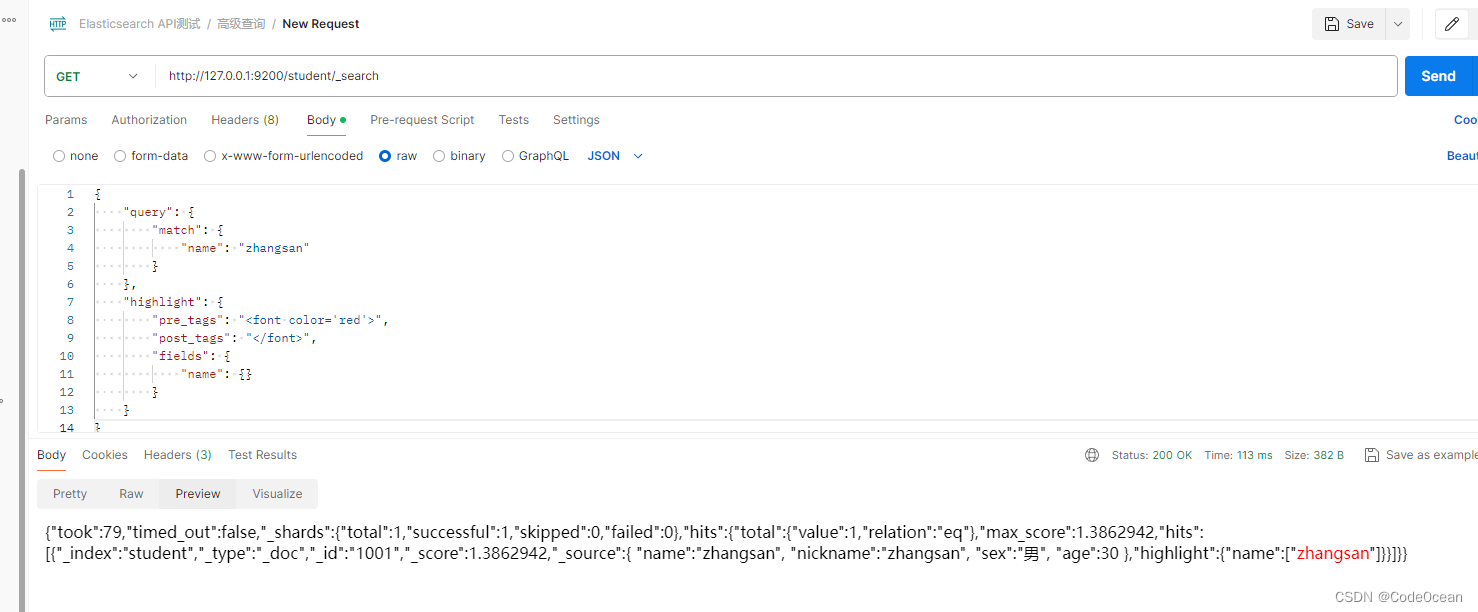Image resolution: width=1478 pixels, height=612 pixels.
Task: Open the Test Results tab
Action: pyautogui.click(x=262, y=455)
